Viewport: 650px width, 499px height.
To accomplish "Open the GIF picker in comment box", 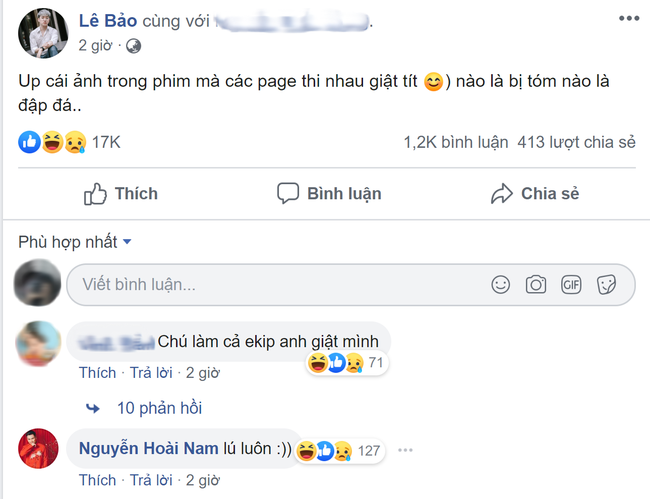I will [571, 285].
